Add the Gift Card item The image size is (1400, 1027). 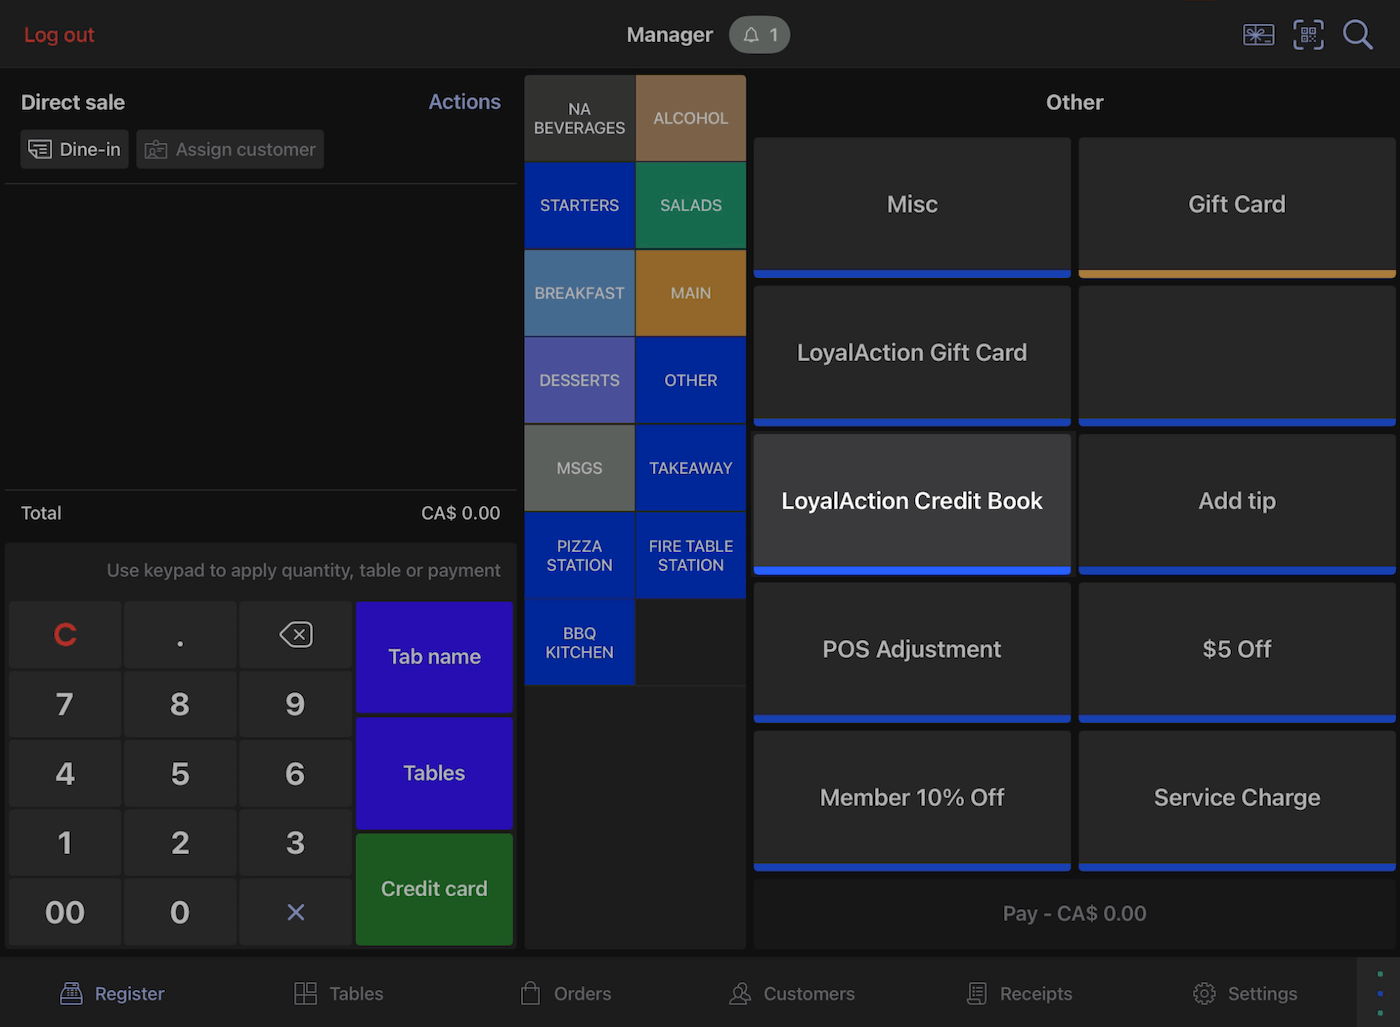1237,207
